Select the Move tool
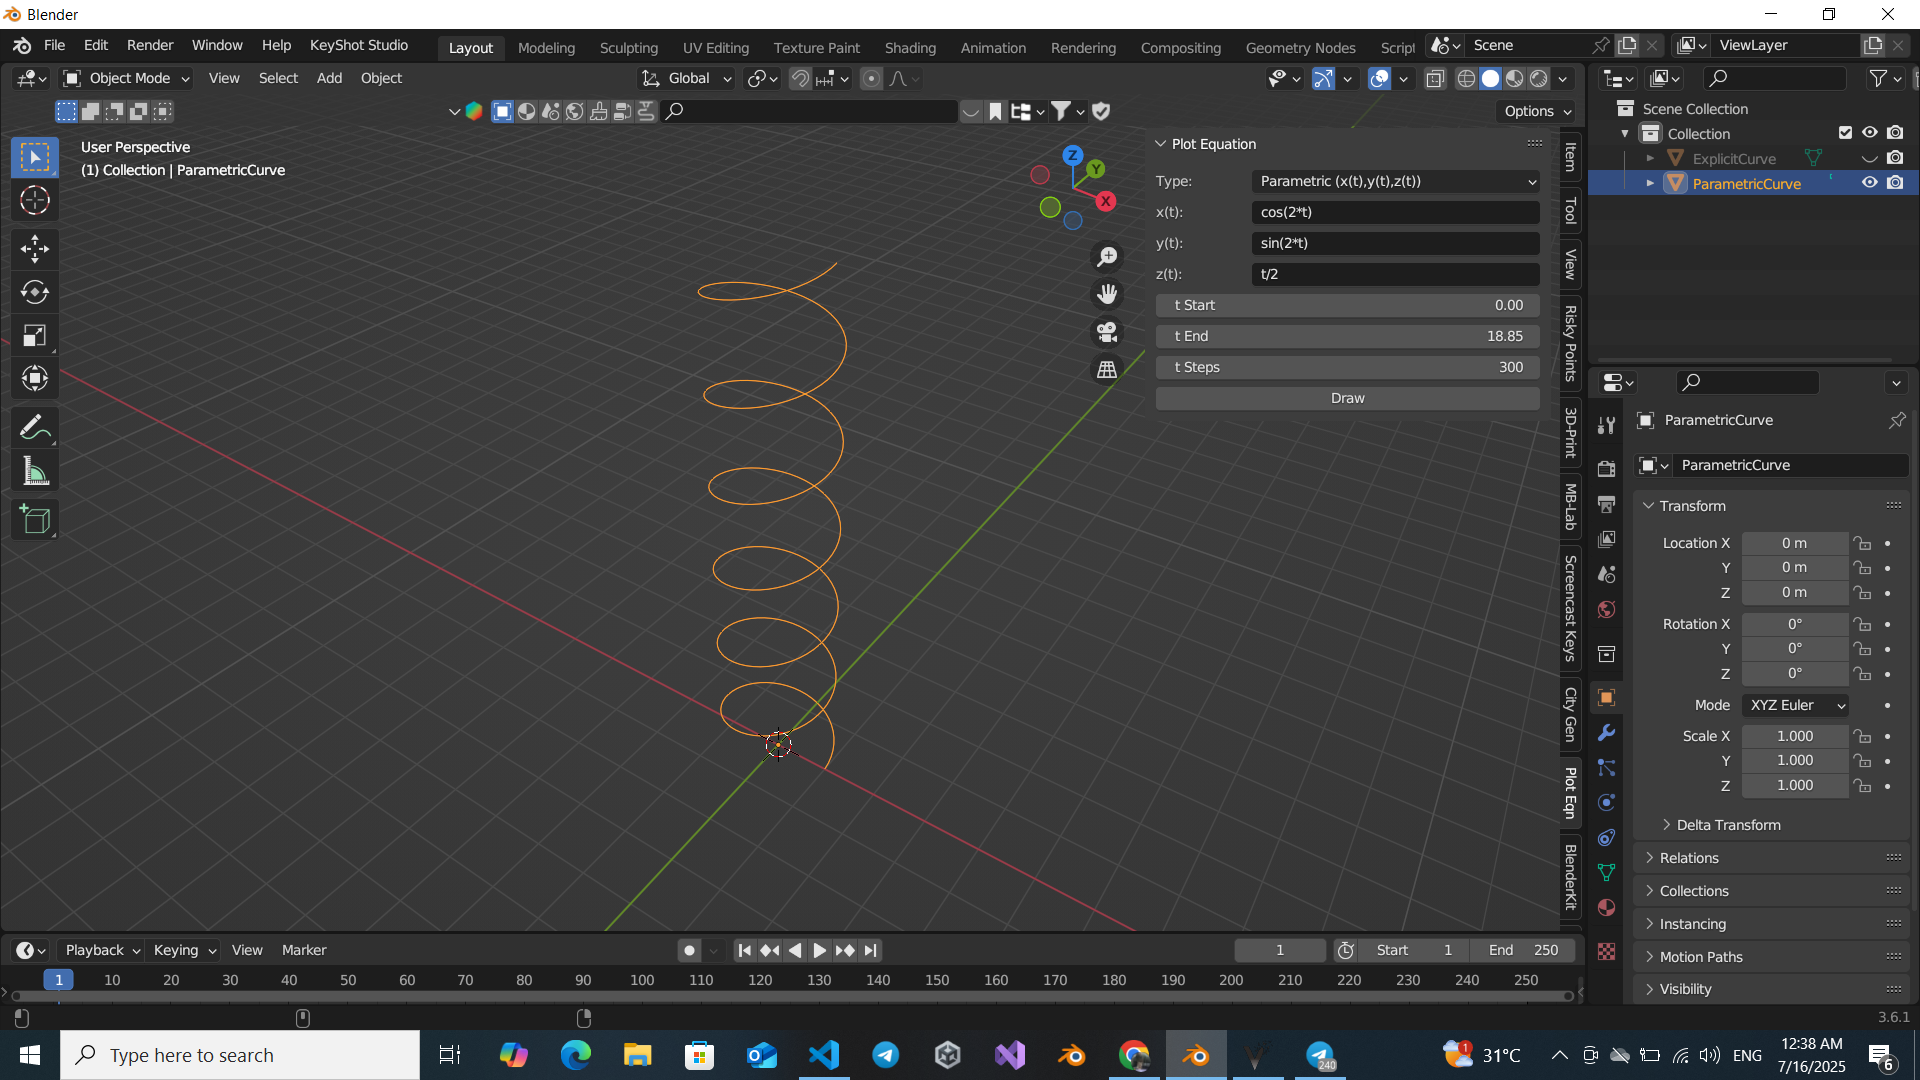The image size is (1920, 1080). pyautogui.click(x=35, y=248)
